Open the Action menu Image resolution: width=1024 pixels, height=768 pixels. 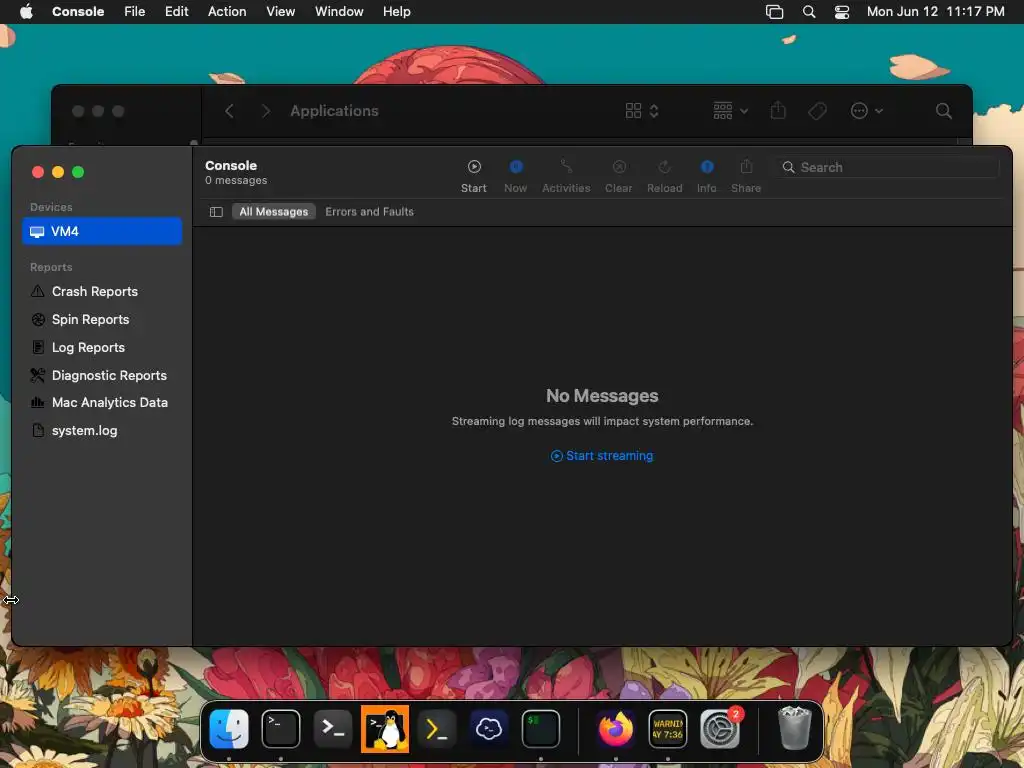coord(227,12)
